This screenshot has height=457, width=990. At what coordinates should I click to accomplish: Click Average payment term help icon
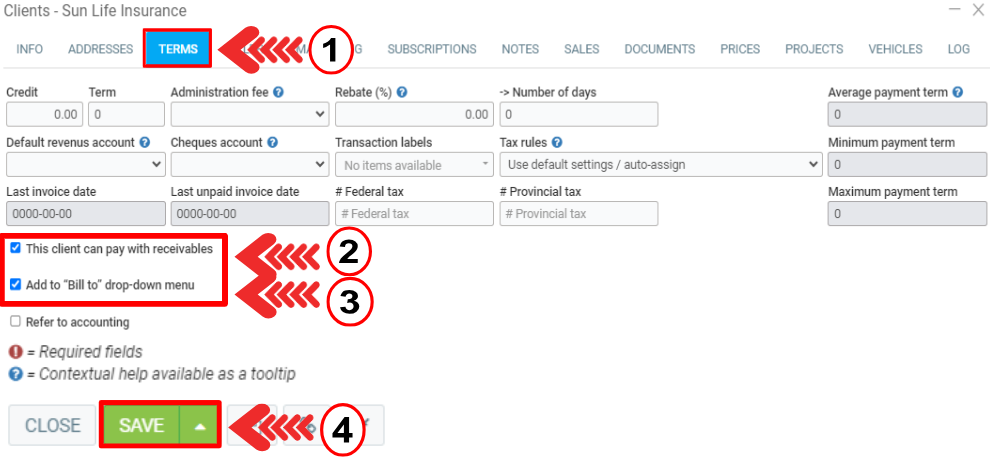tap(958, 92)
